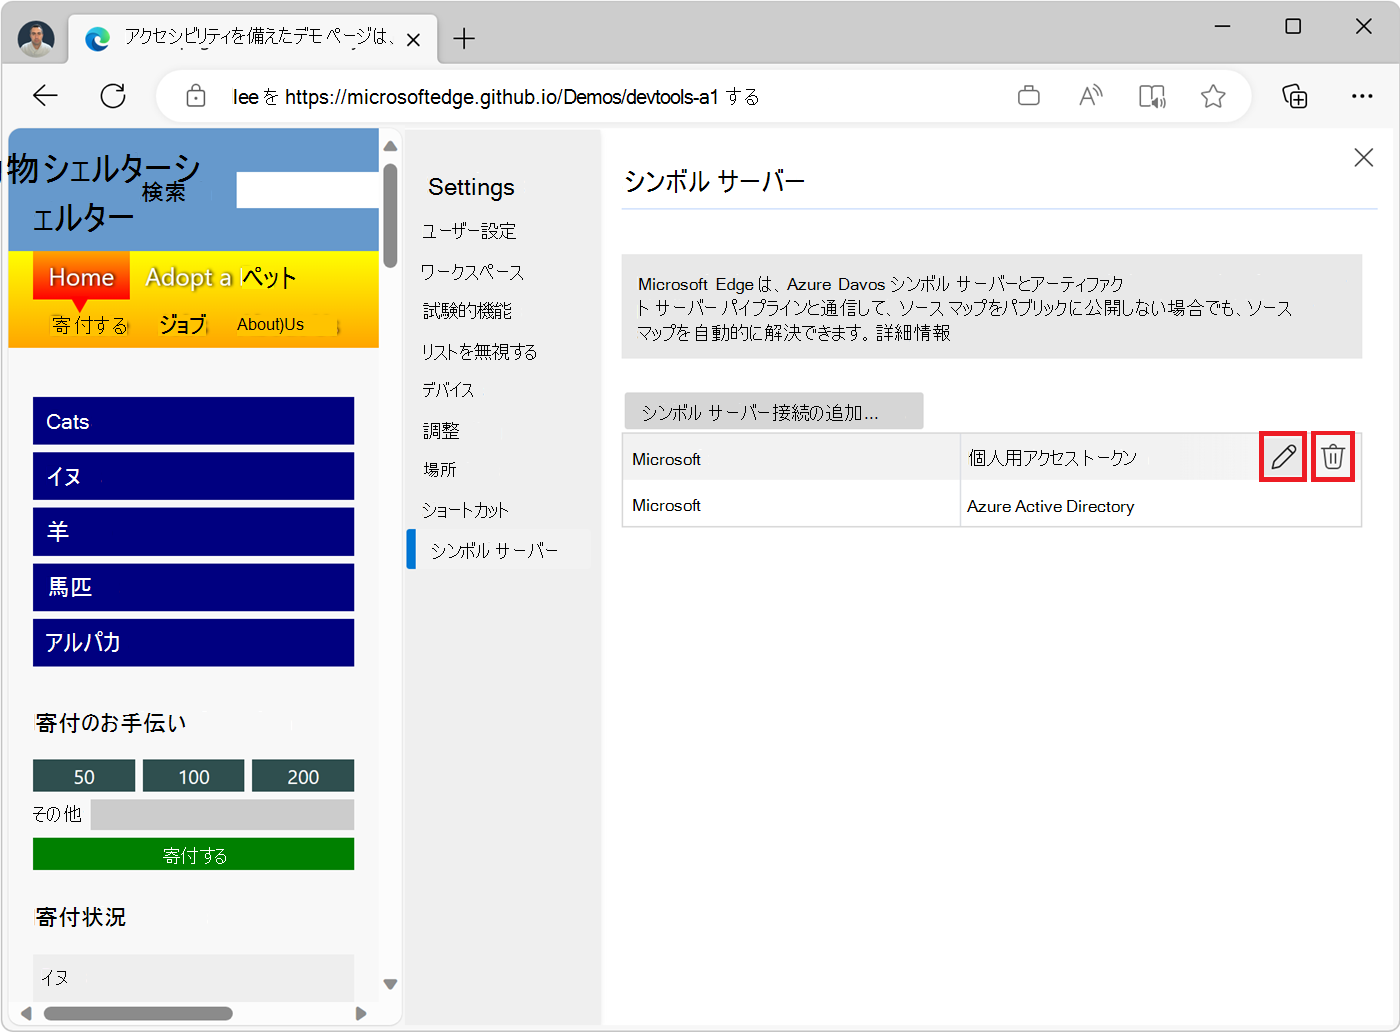Viewport: 1400px width, 1032px height.
Task: Add this page to favorites
Action: click(x=1213, y=95)
